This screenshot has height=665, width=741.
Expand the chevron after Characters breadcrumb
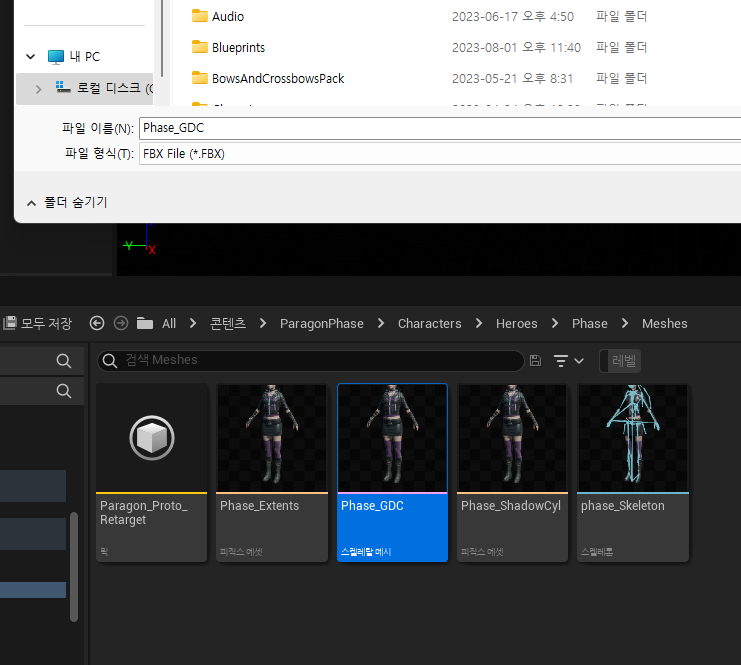click(479, 323)
